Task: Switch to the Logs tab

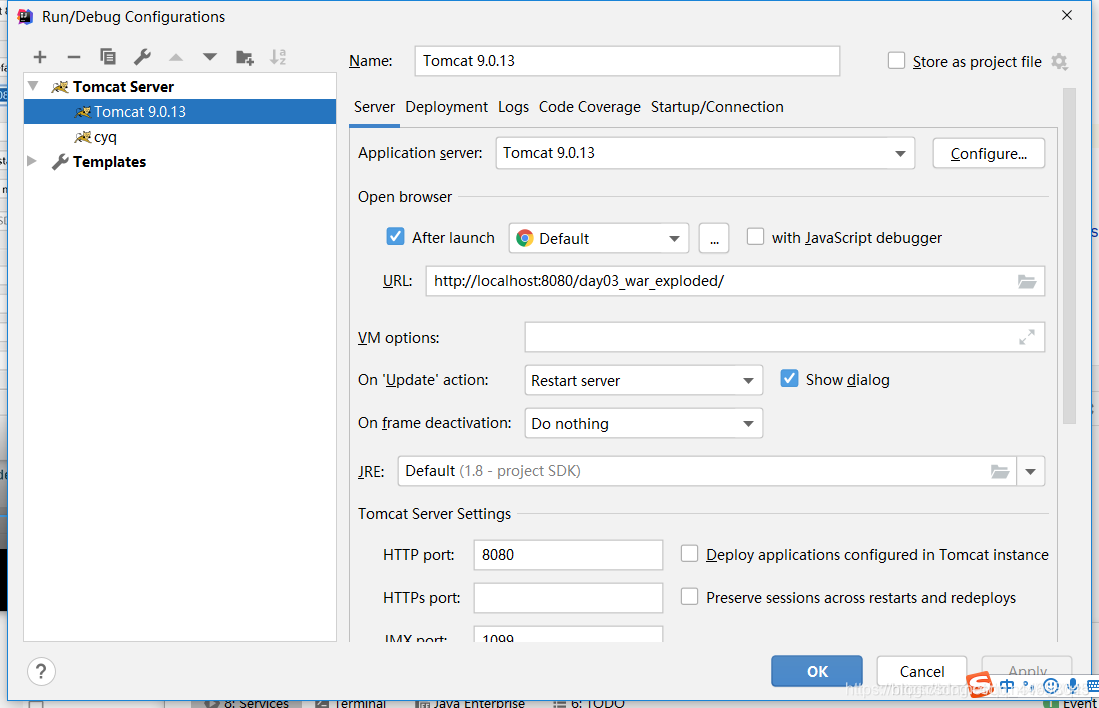Action: pyautogui.click(x=514, y=107)
